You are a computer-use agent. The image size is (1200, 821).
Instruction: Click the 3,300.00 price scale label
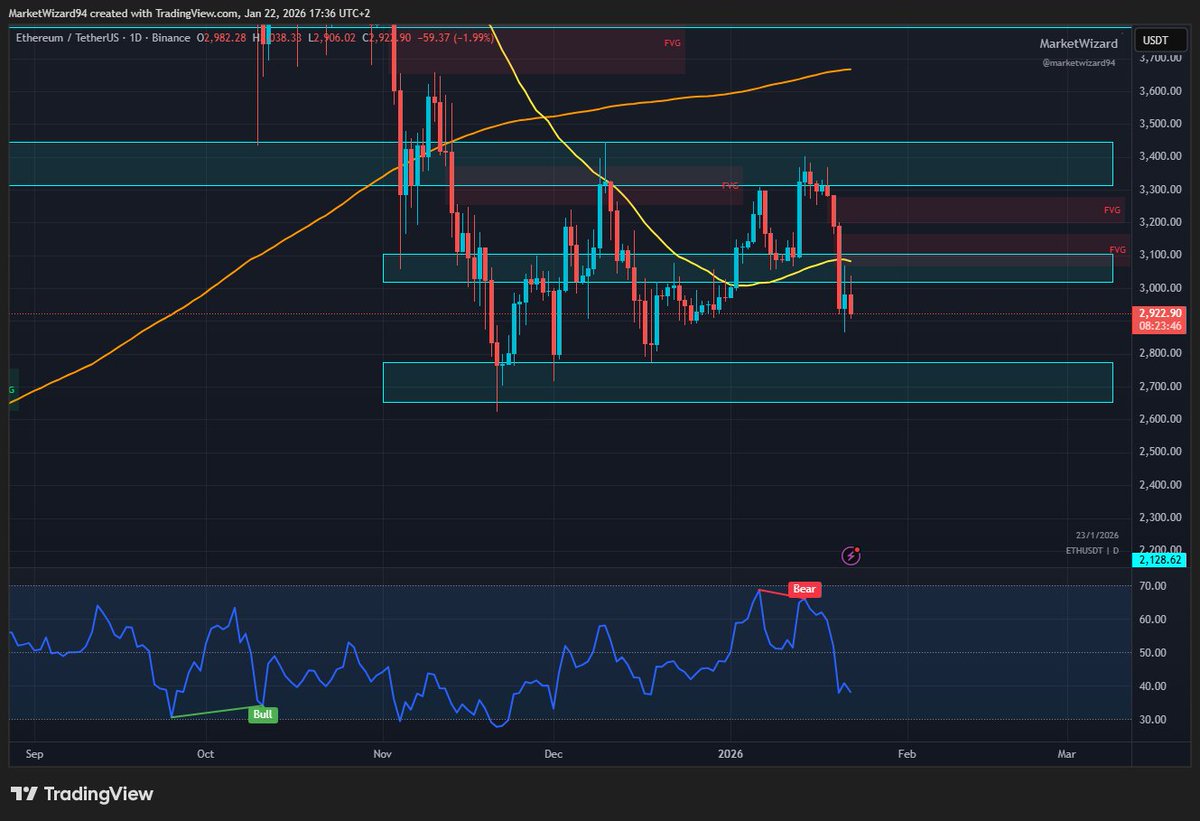pyautogui.click(x=1160, y=189)
